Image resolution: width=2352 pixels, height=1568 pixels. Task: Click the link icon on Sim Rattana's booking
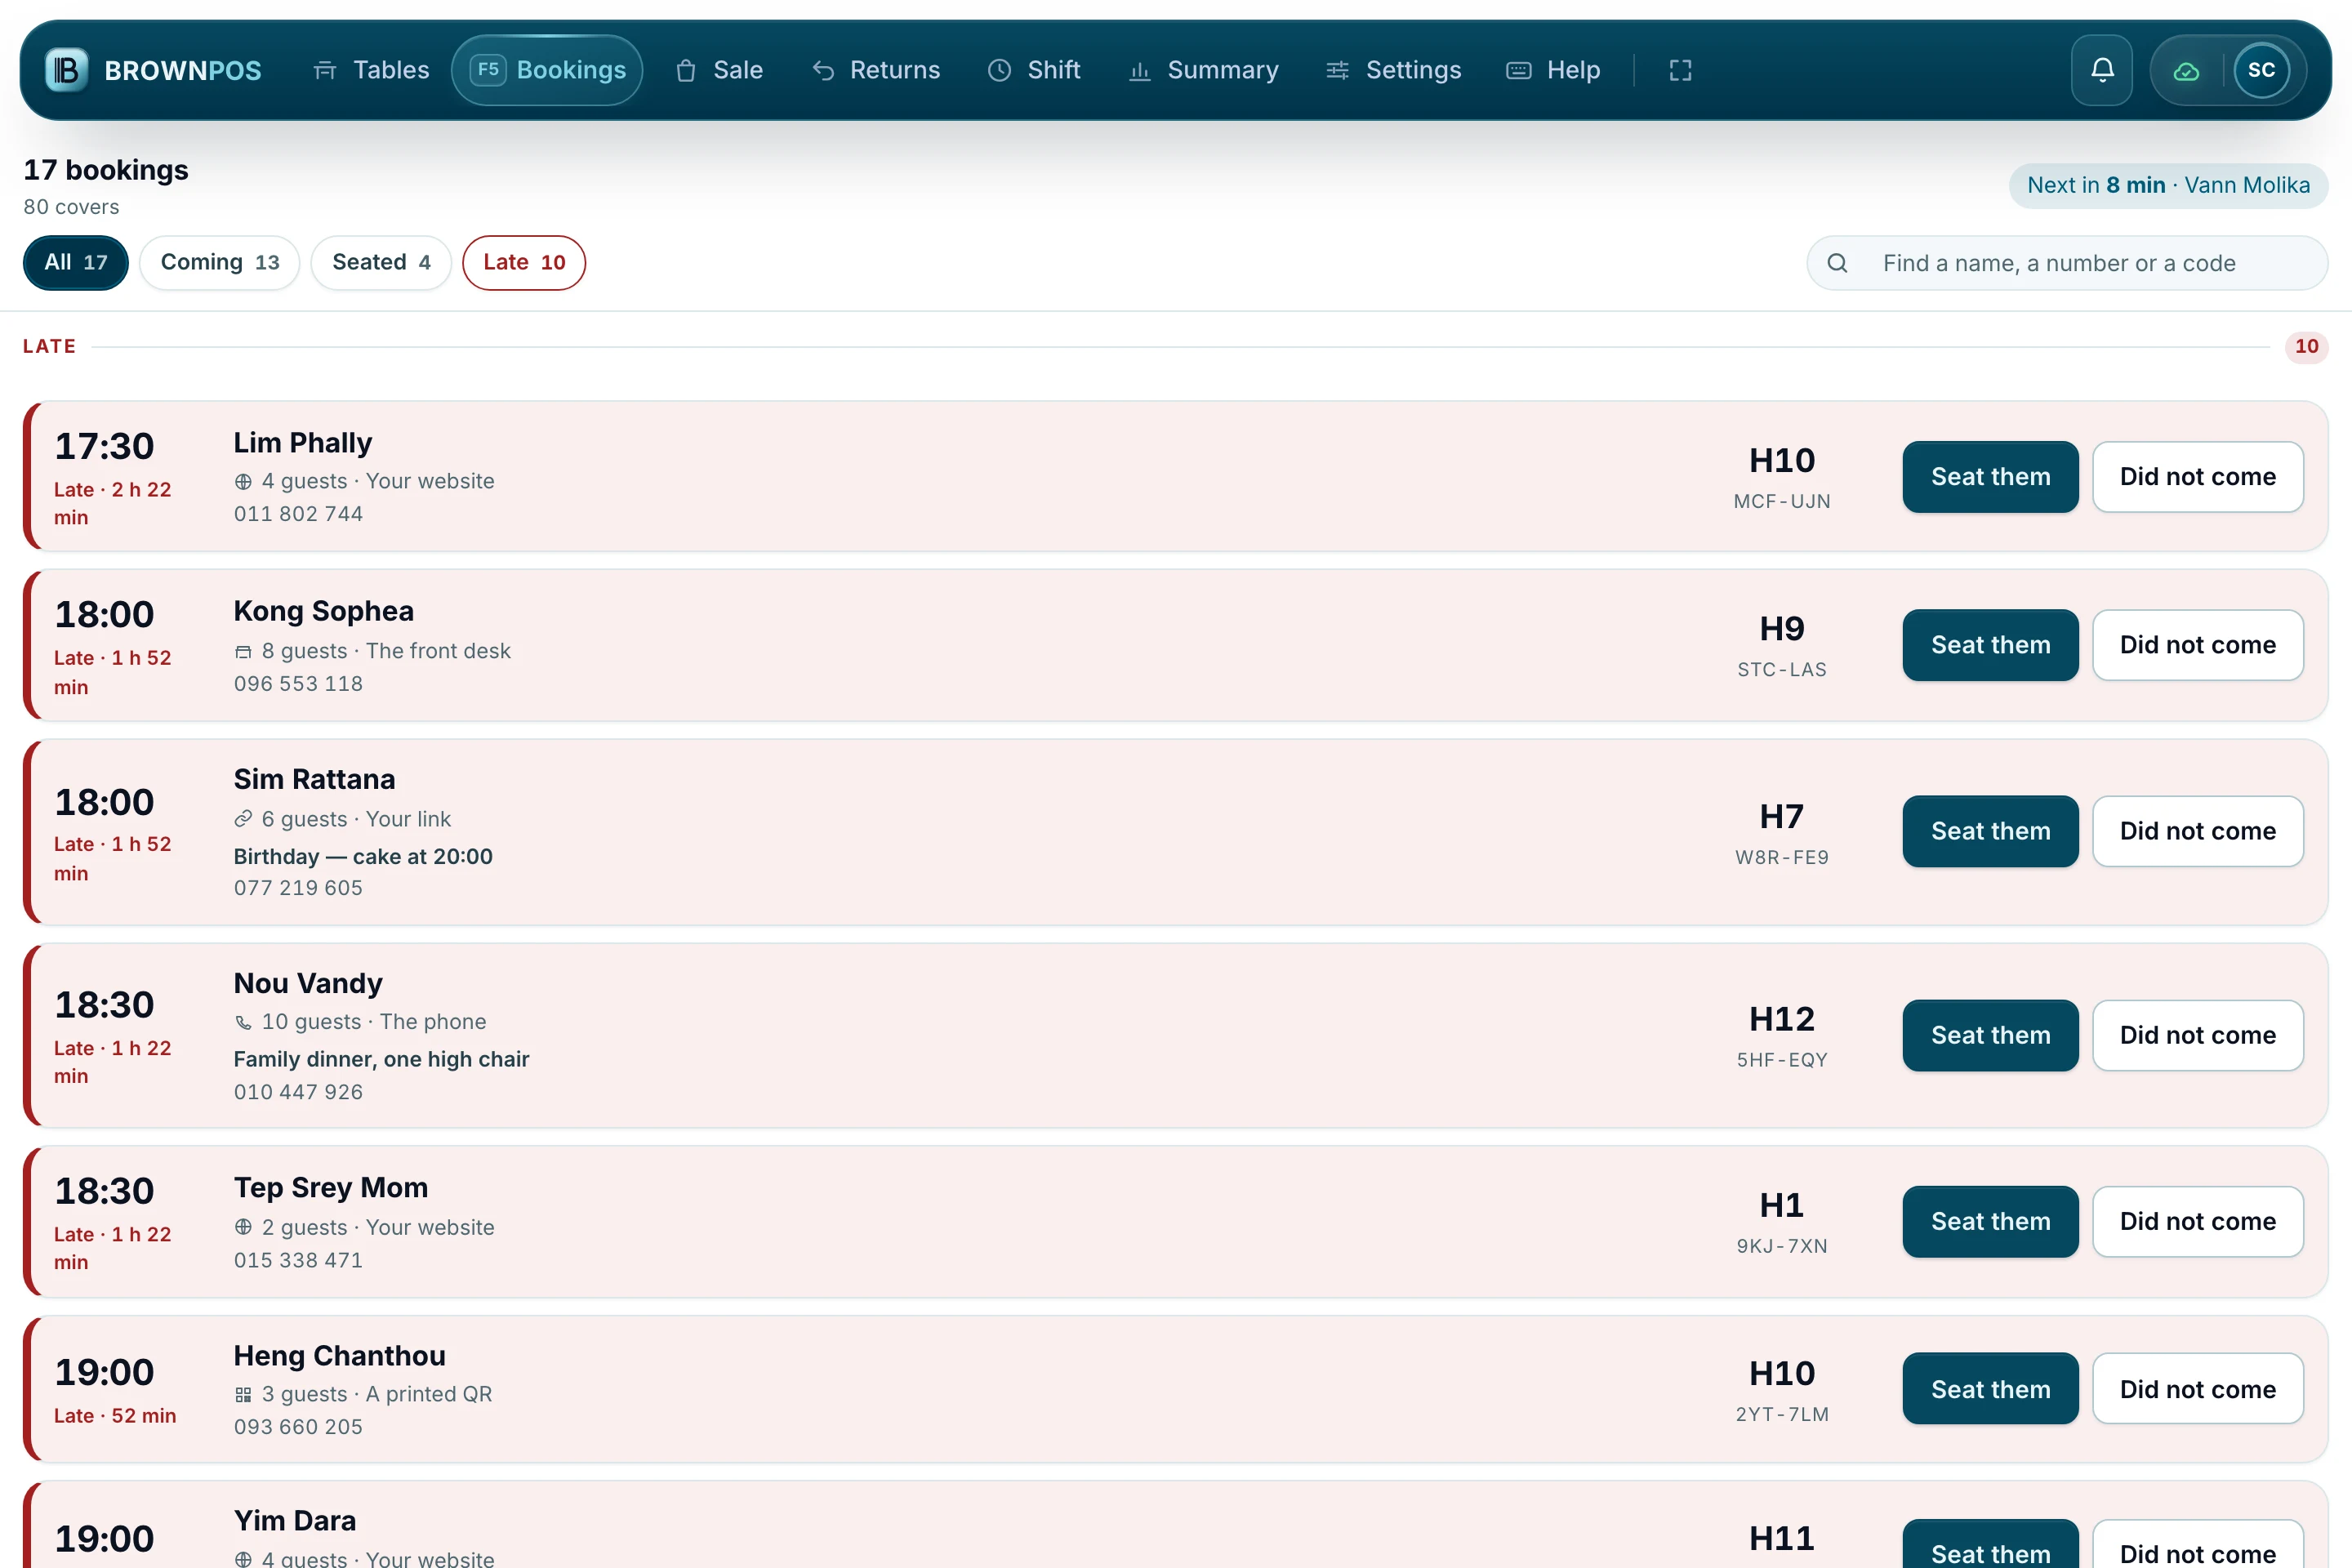tap(243, 820)
